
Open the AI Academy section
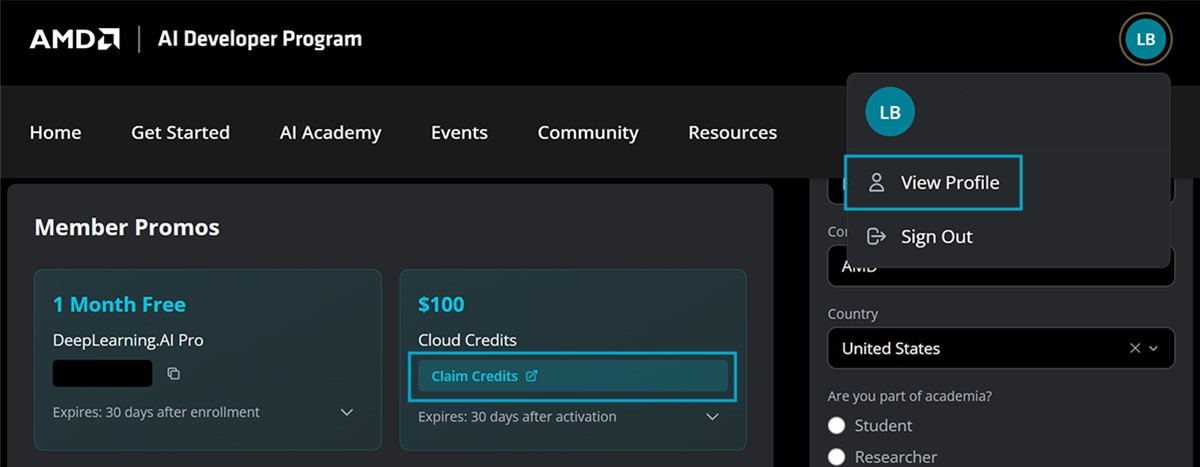[x=330, y=132]
